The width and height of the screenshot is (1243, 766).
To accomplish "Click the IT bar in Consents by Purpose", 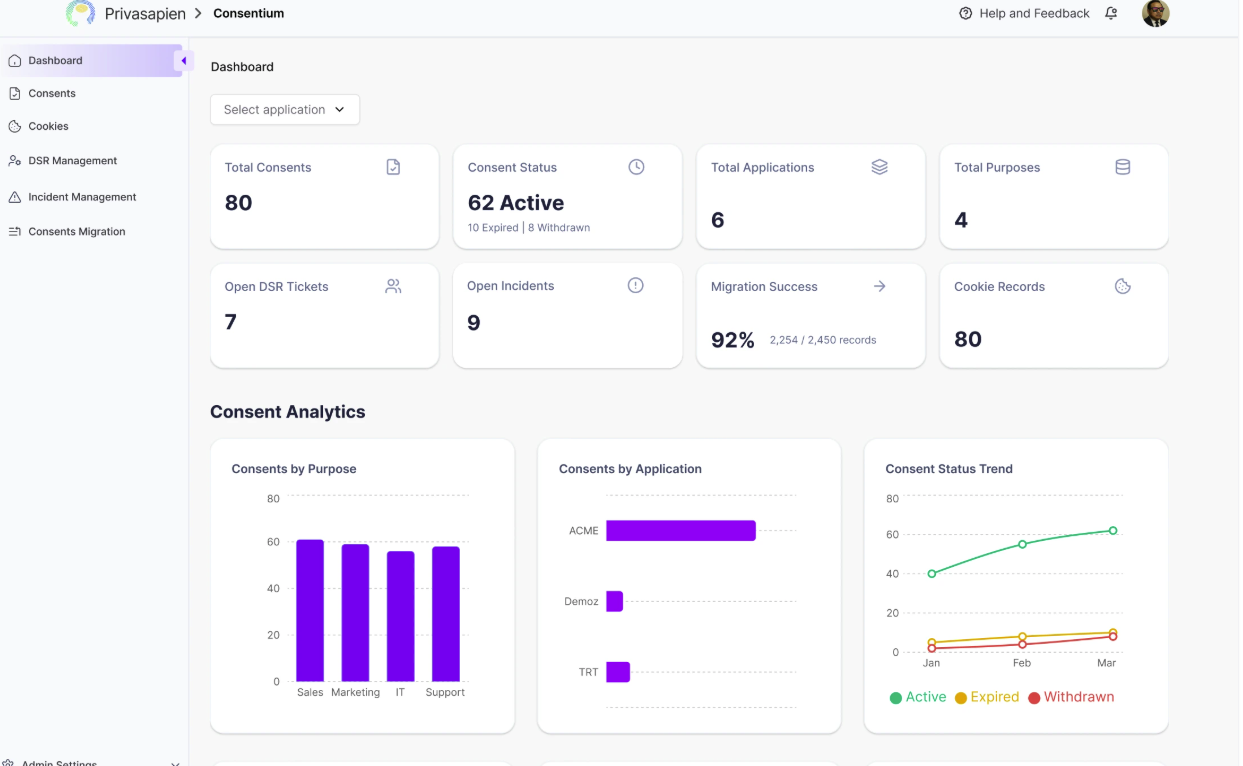I will click(x=400, y=617).
